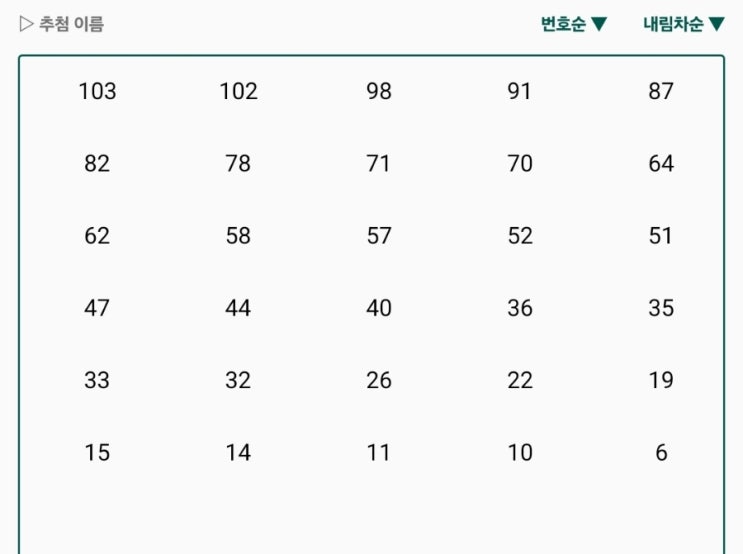
Task: Open the 번호순 sort dropdown
Action: [574, 24]
